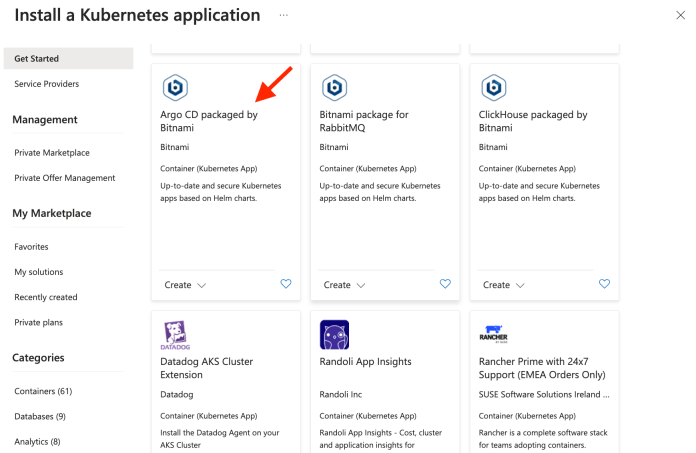
Task: Click the Management section heading
Action: click(x=45, y=120)
